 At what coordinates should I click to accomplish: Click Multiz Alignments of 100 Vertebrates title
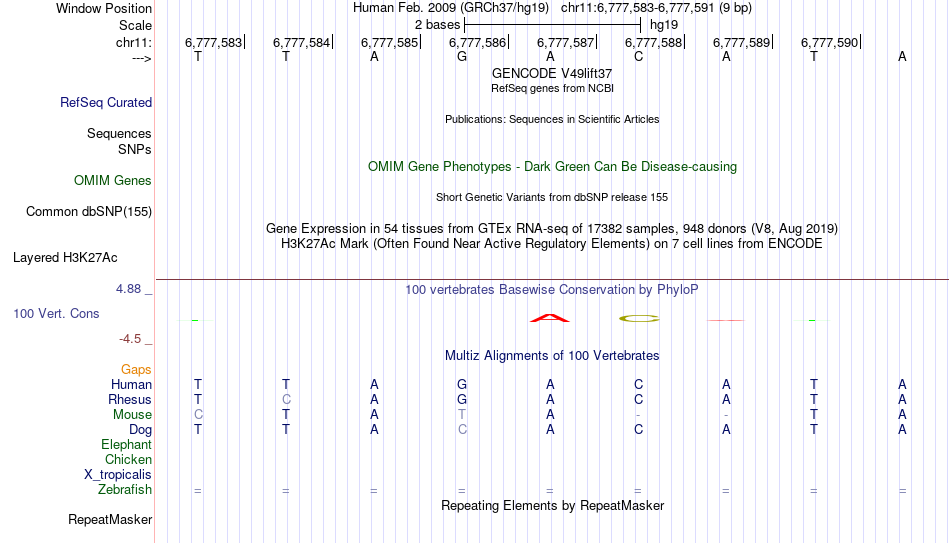click(x=552, y=356)
